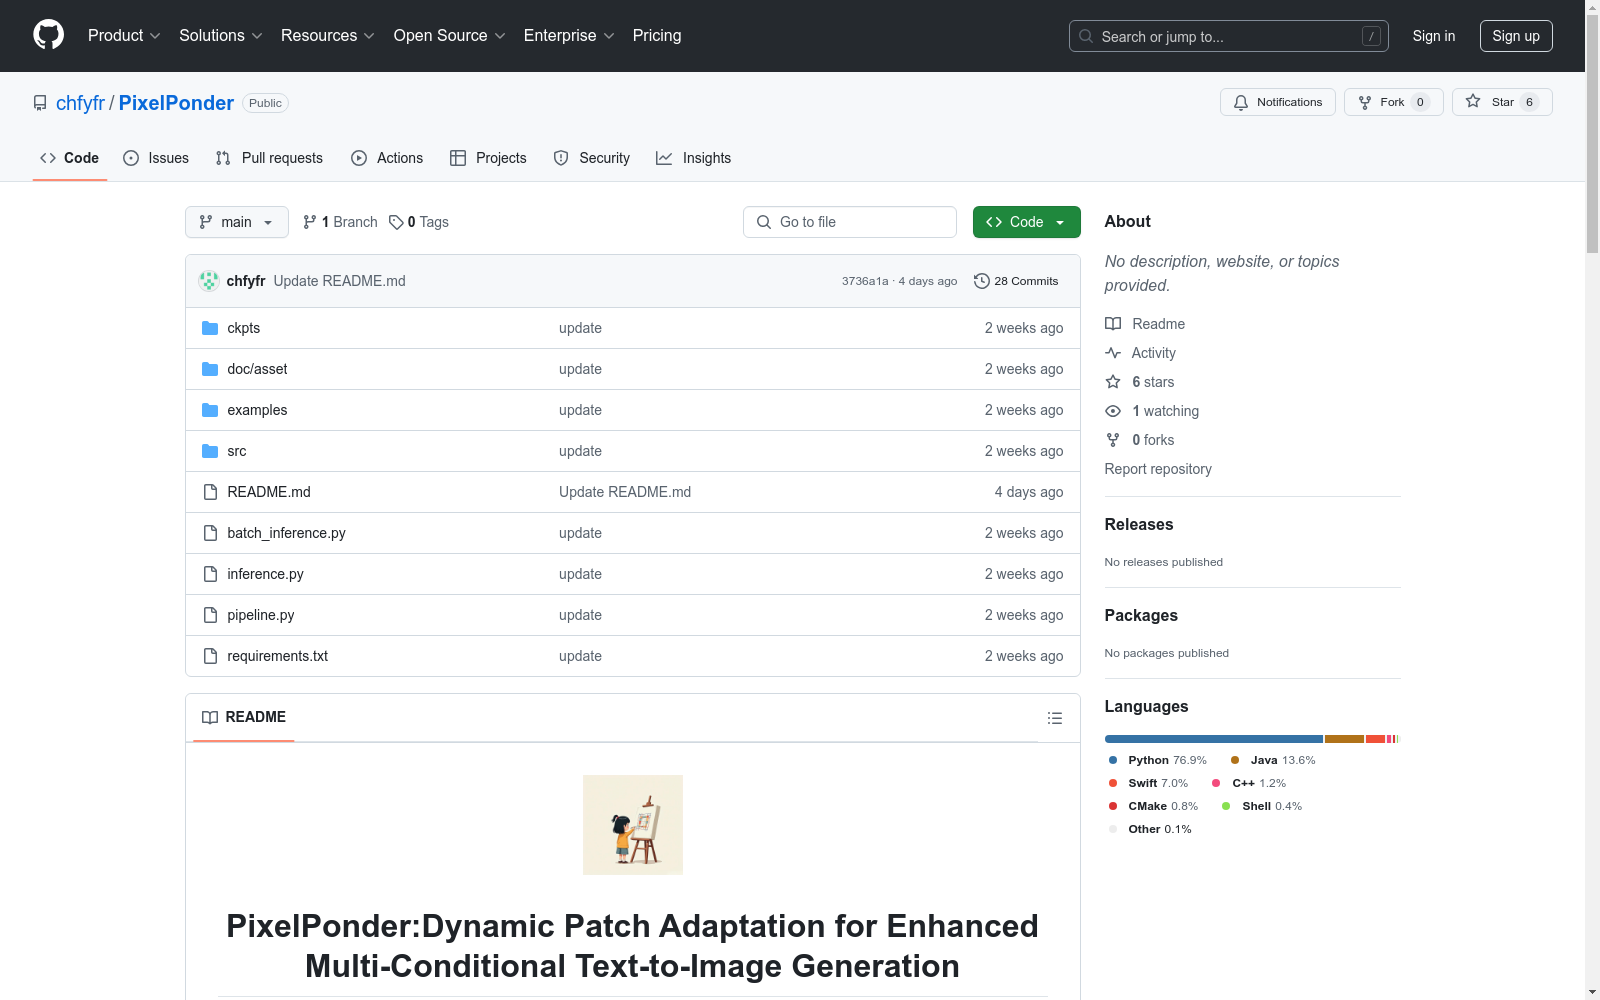
Task: Open the Update README.md commit message
Action: click(340, 281)
